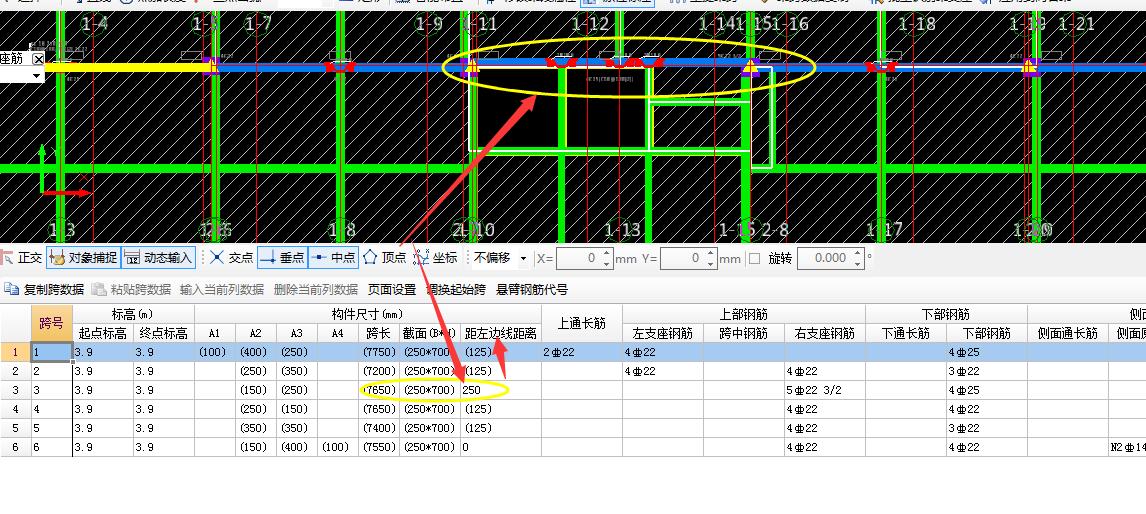Decrease rotation angle with down arrow
The image size is (1146, 514).
click(x=858, y=263)
